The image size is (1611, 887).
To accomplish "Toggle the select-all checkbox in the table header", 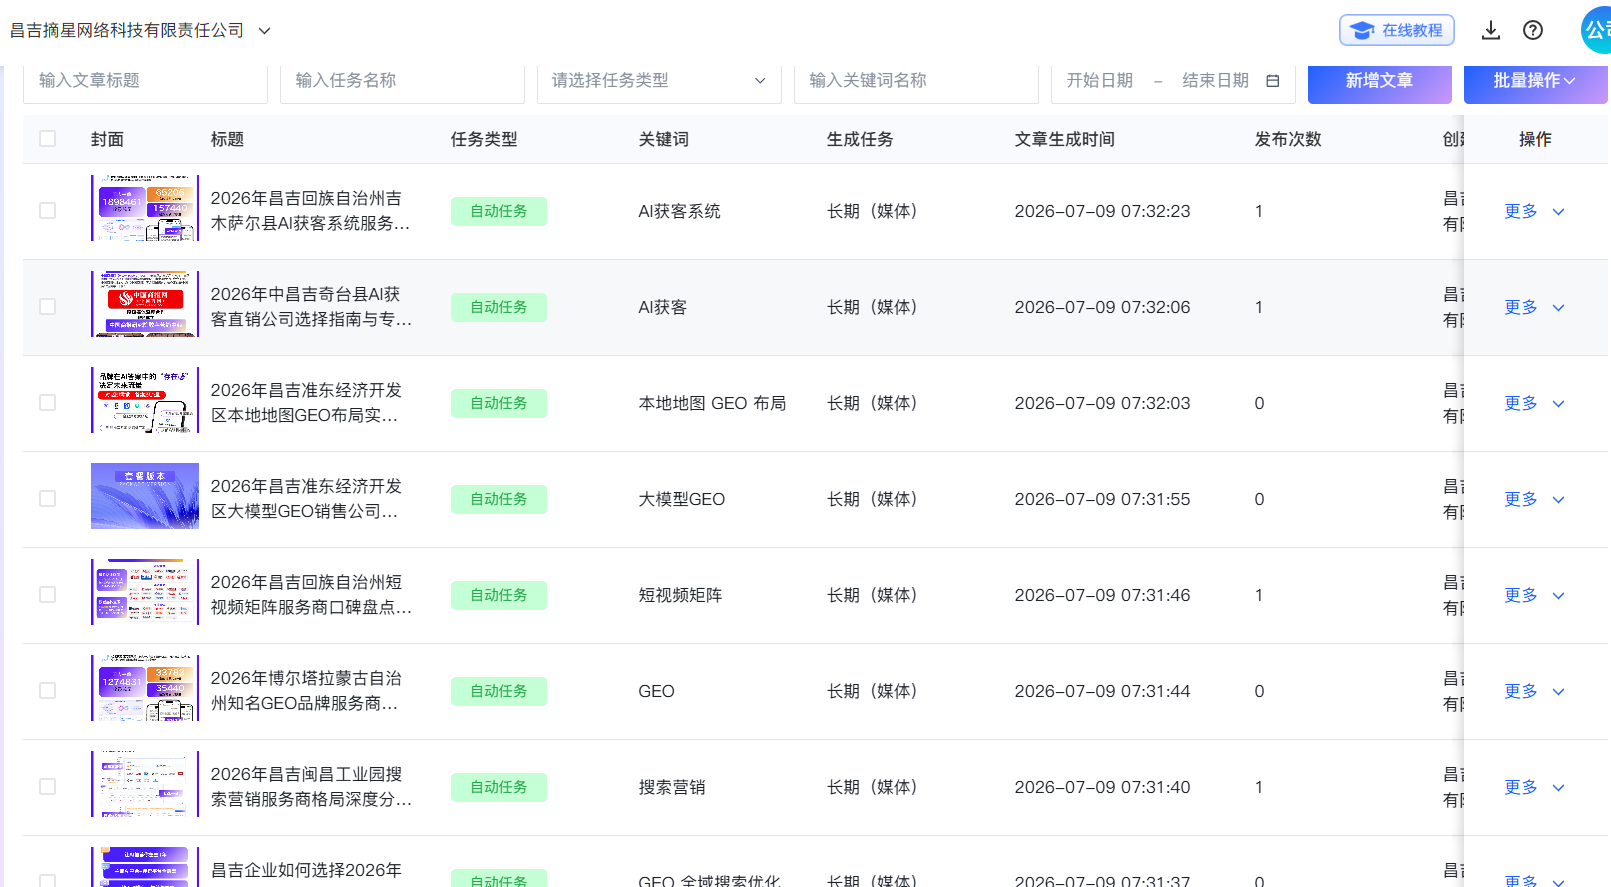I will (x=48, y=139).
